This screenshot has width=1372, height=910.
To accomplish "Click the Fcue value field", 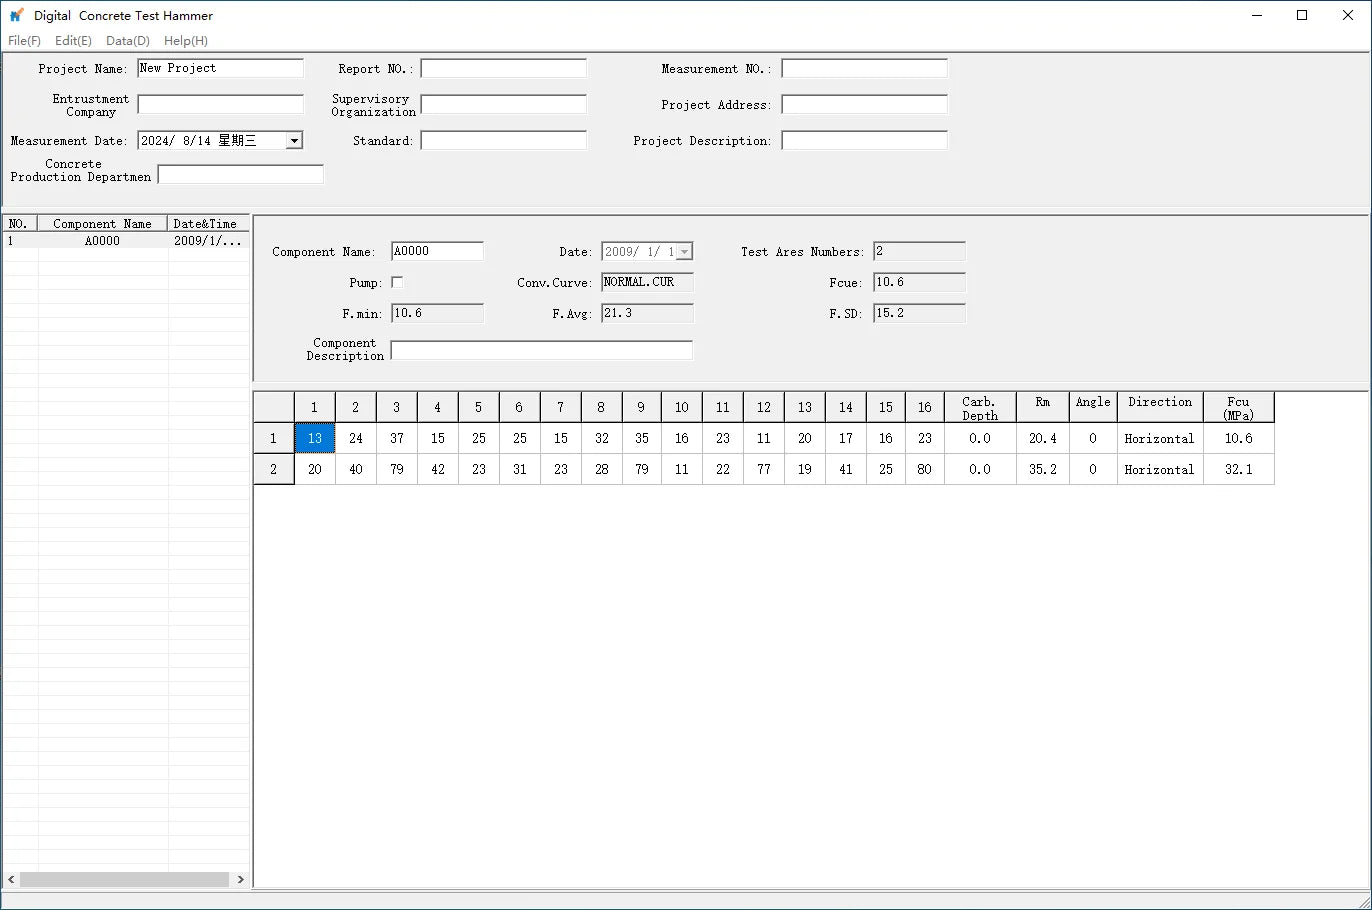I will (920, 282).
